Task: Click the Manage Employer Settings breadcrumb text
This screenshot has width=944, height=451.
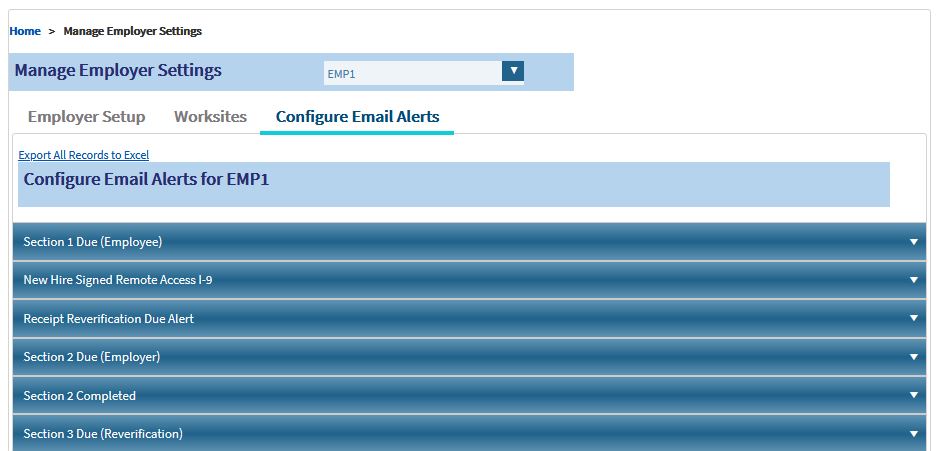Action: (x=132, y=31)
